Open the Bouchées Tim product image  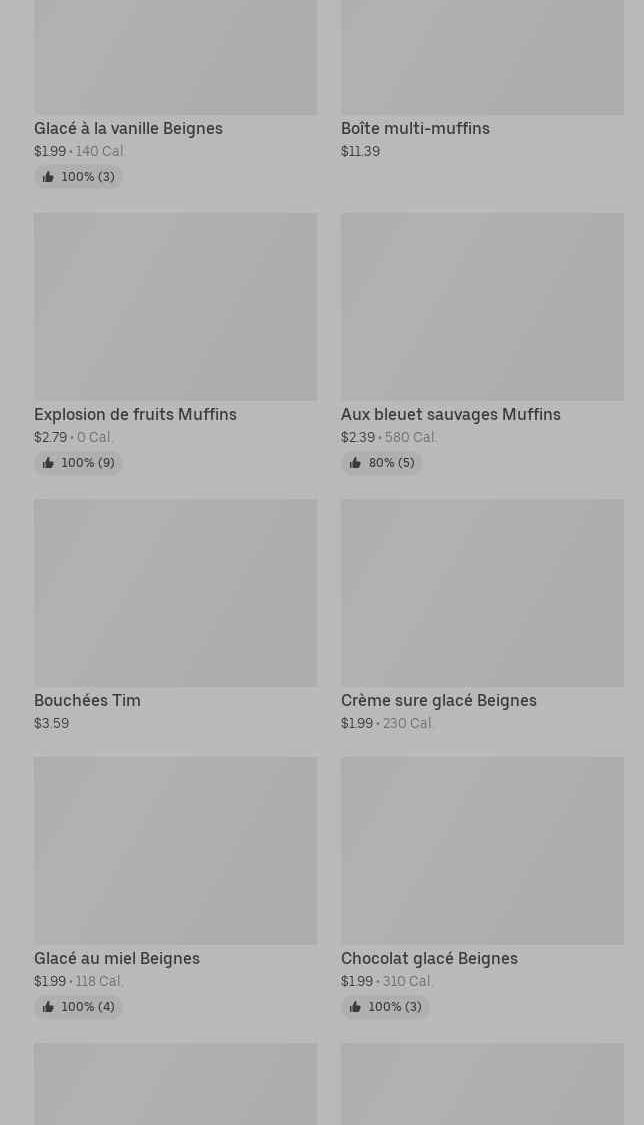pos(175,592)
